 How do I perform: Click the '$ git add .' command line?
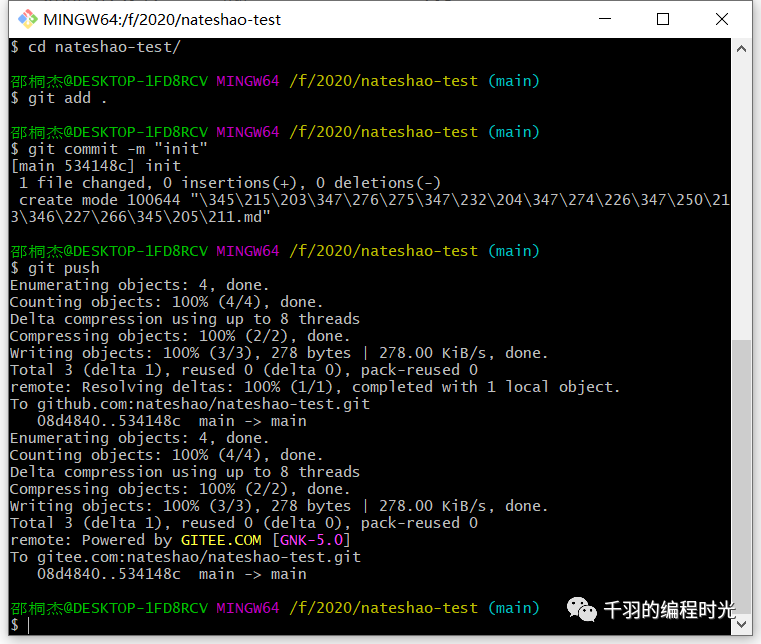click(59, 98)
